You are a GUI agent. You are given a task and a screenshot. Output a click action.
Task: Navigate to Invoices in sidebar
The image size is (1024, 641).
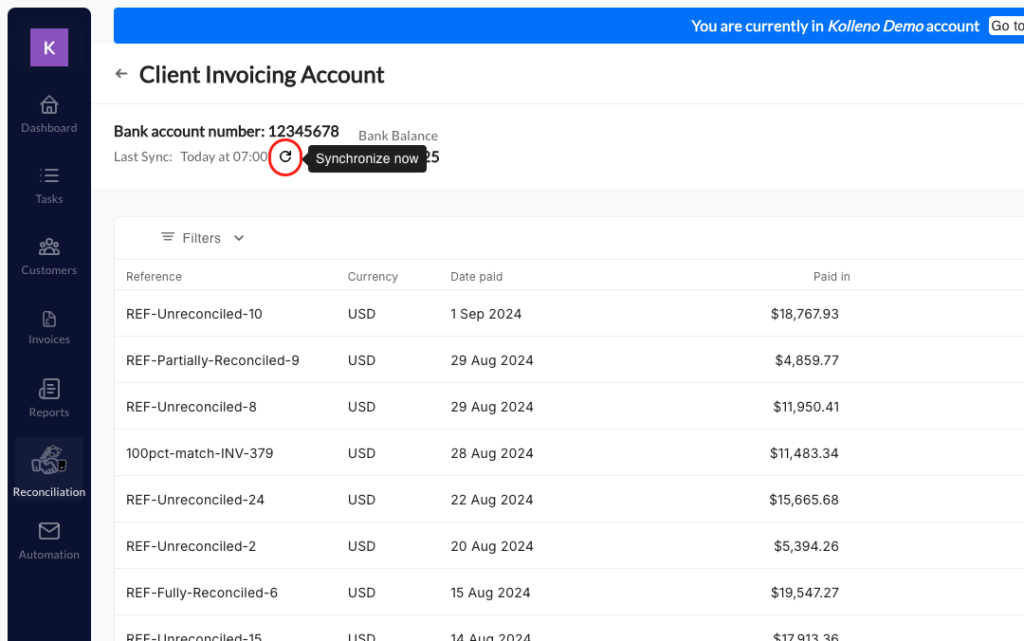[x=49, y=318]
